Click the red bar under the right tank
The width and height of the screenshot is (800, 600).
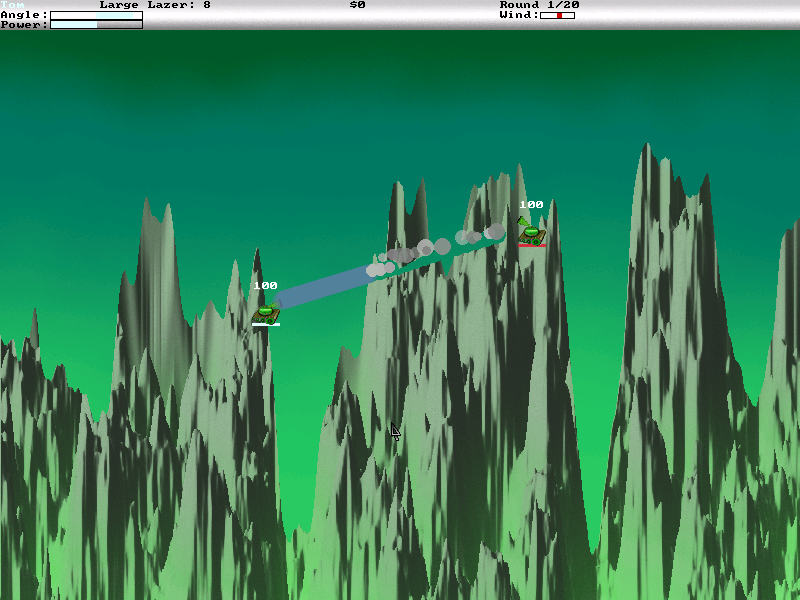click(x=532, y=245)
